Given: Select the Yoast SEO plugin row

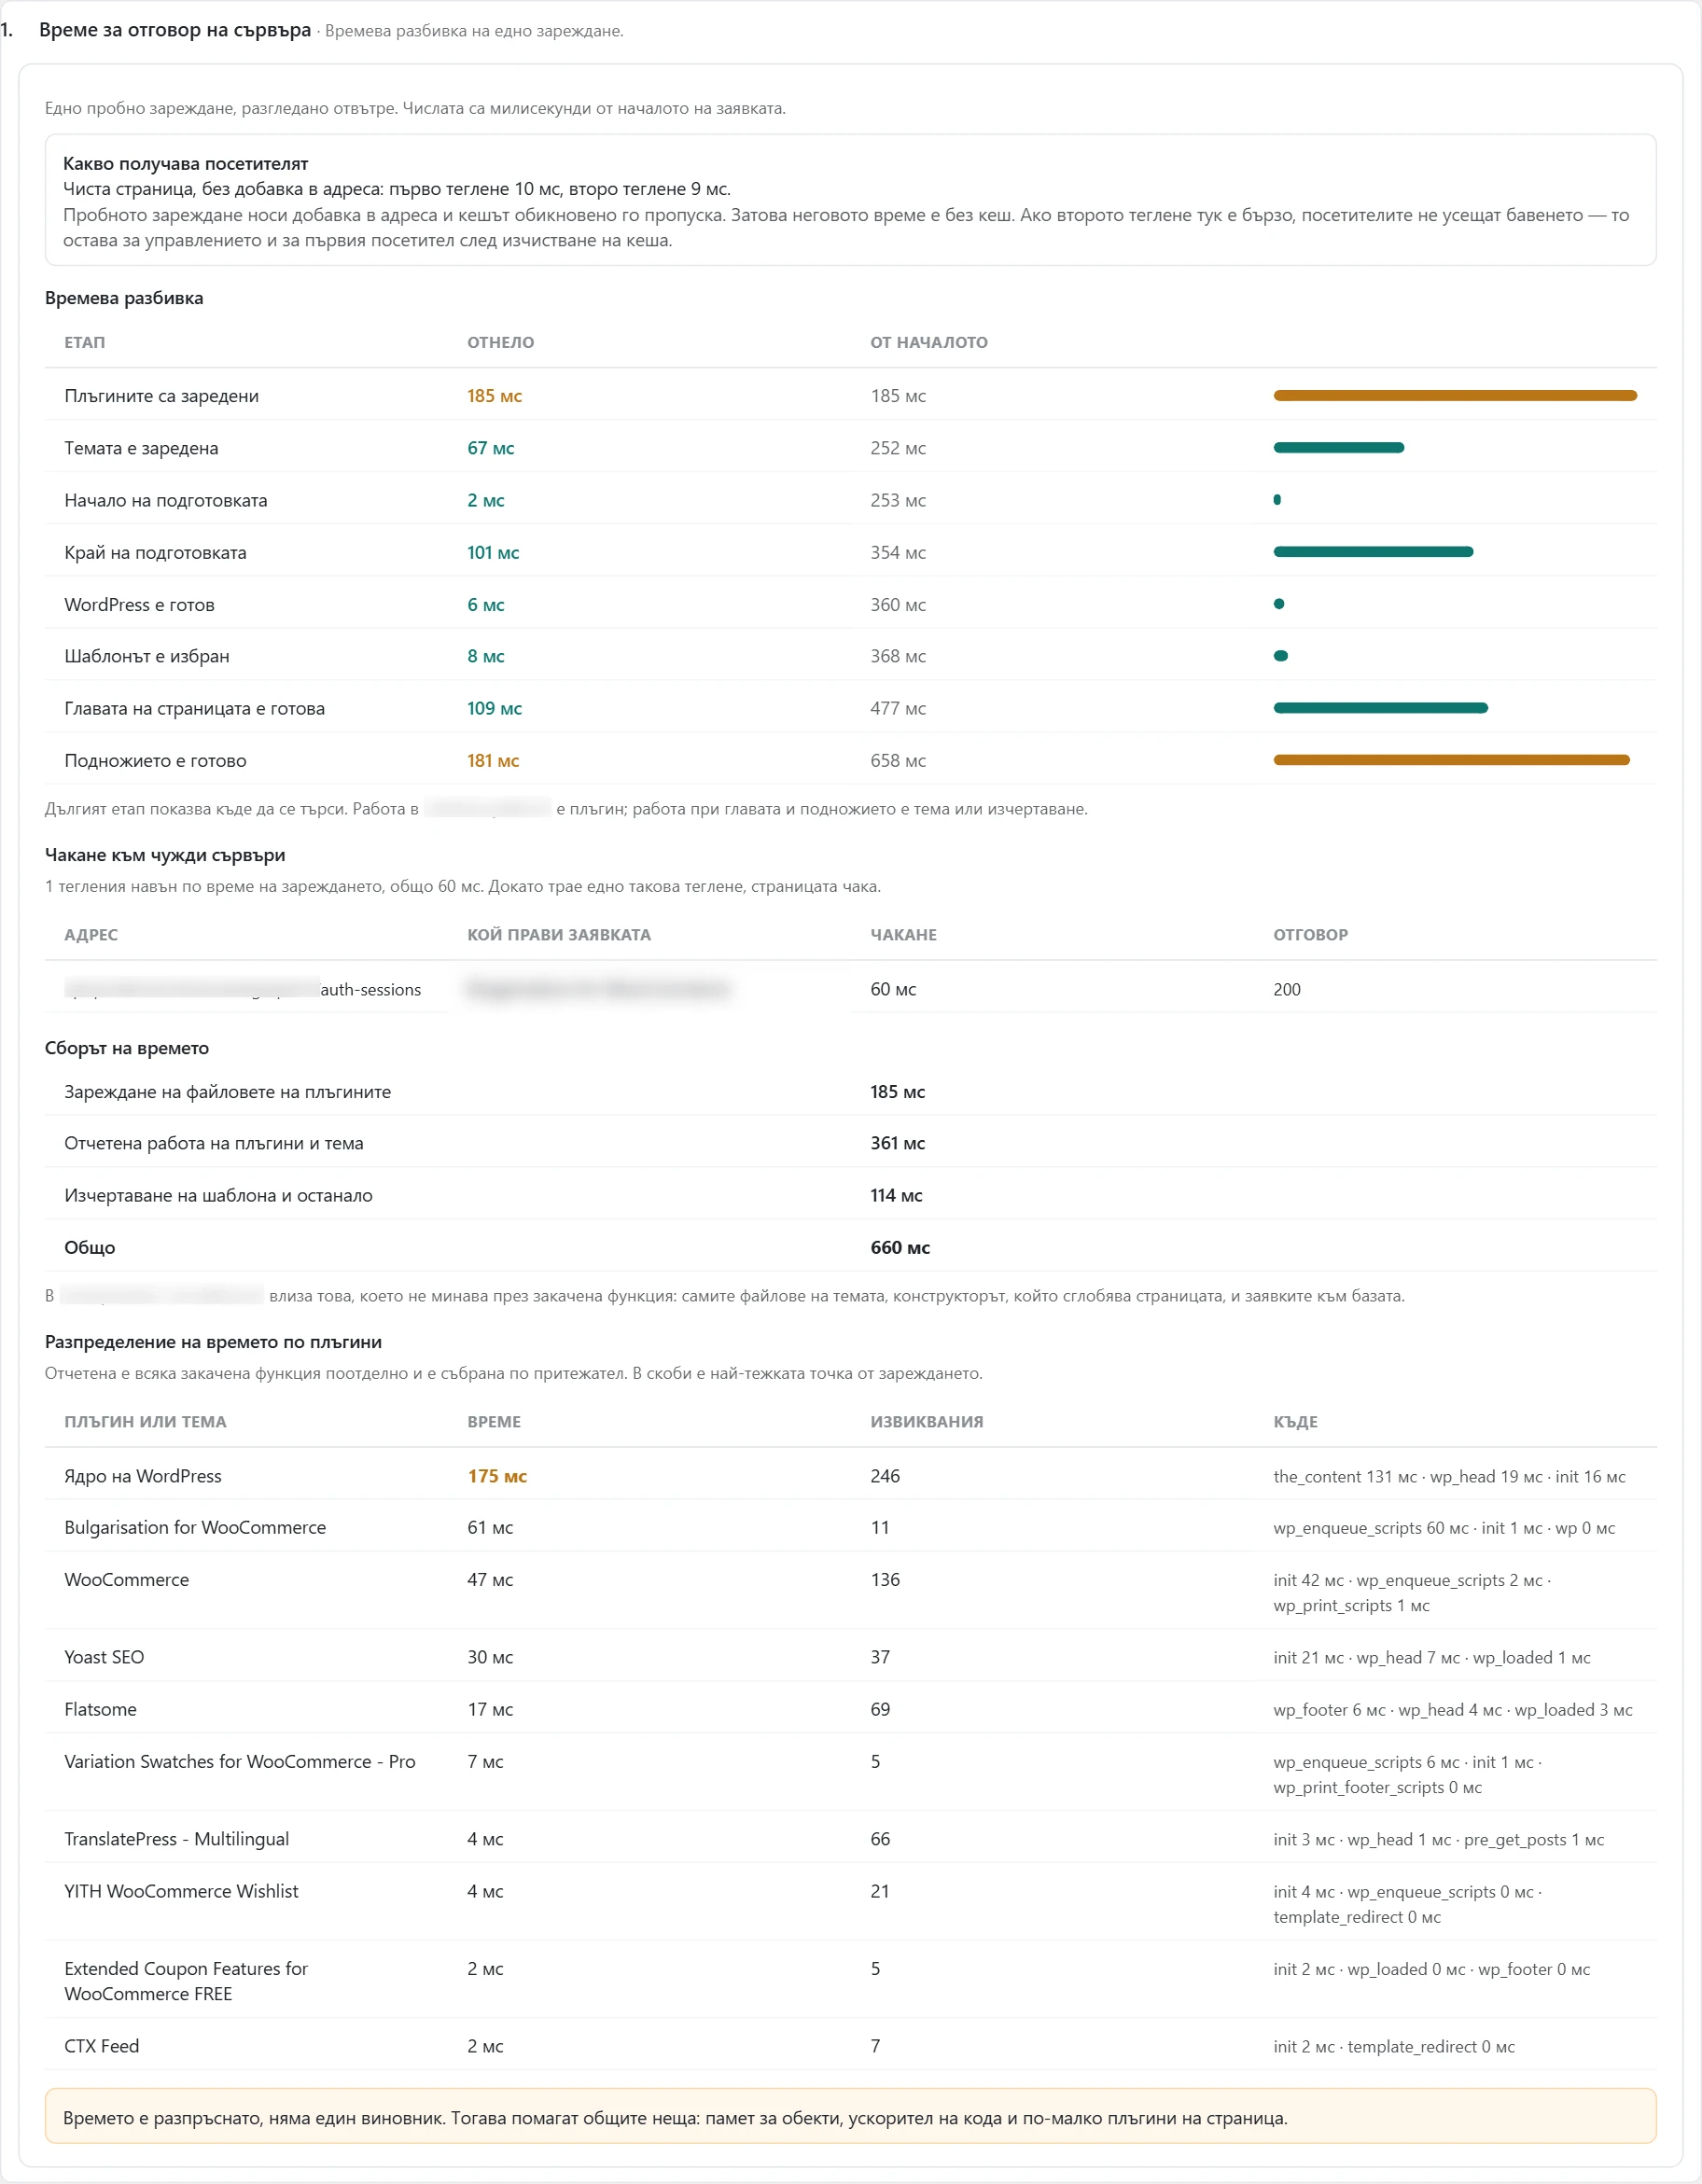Looking at the screenshot, I should point(851,1657).
